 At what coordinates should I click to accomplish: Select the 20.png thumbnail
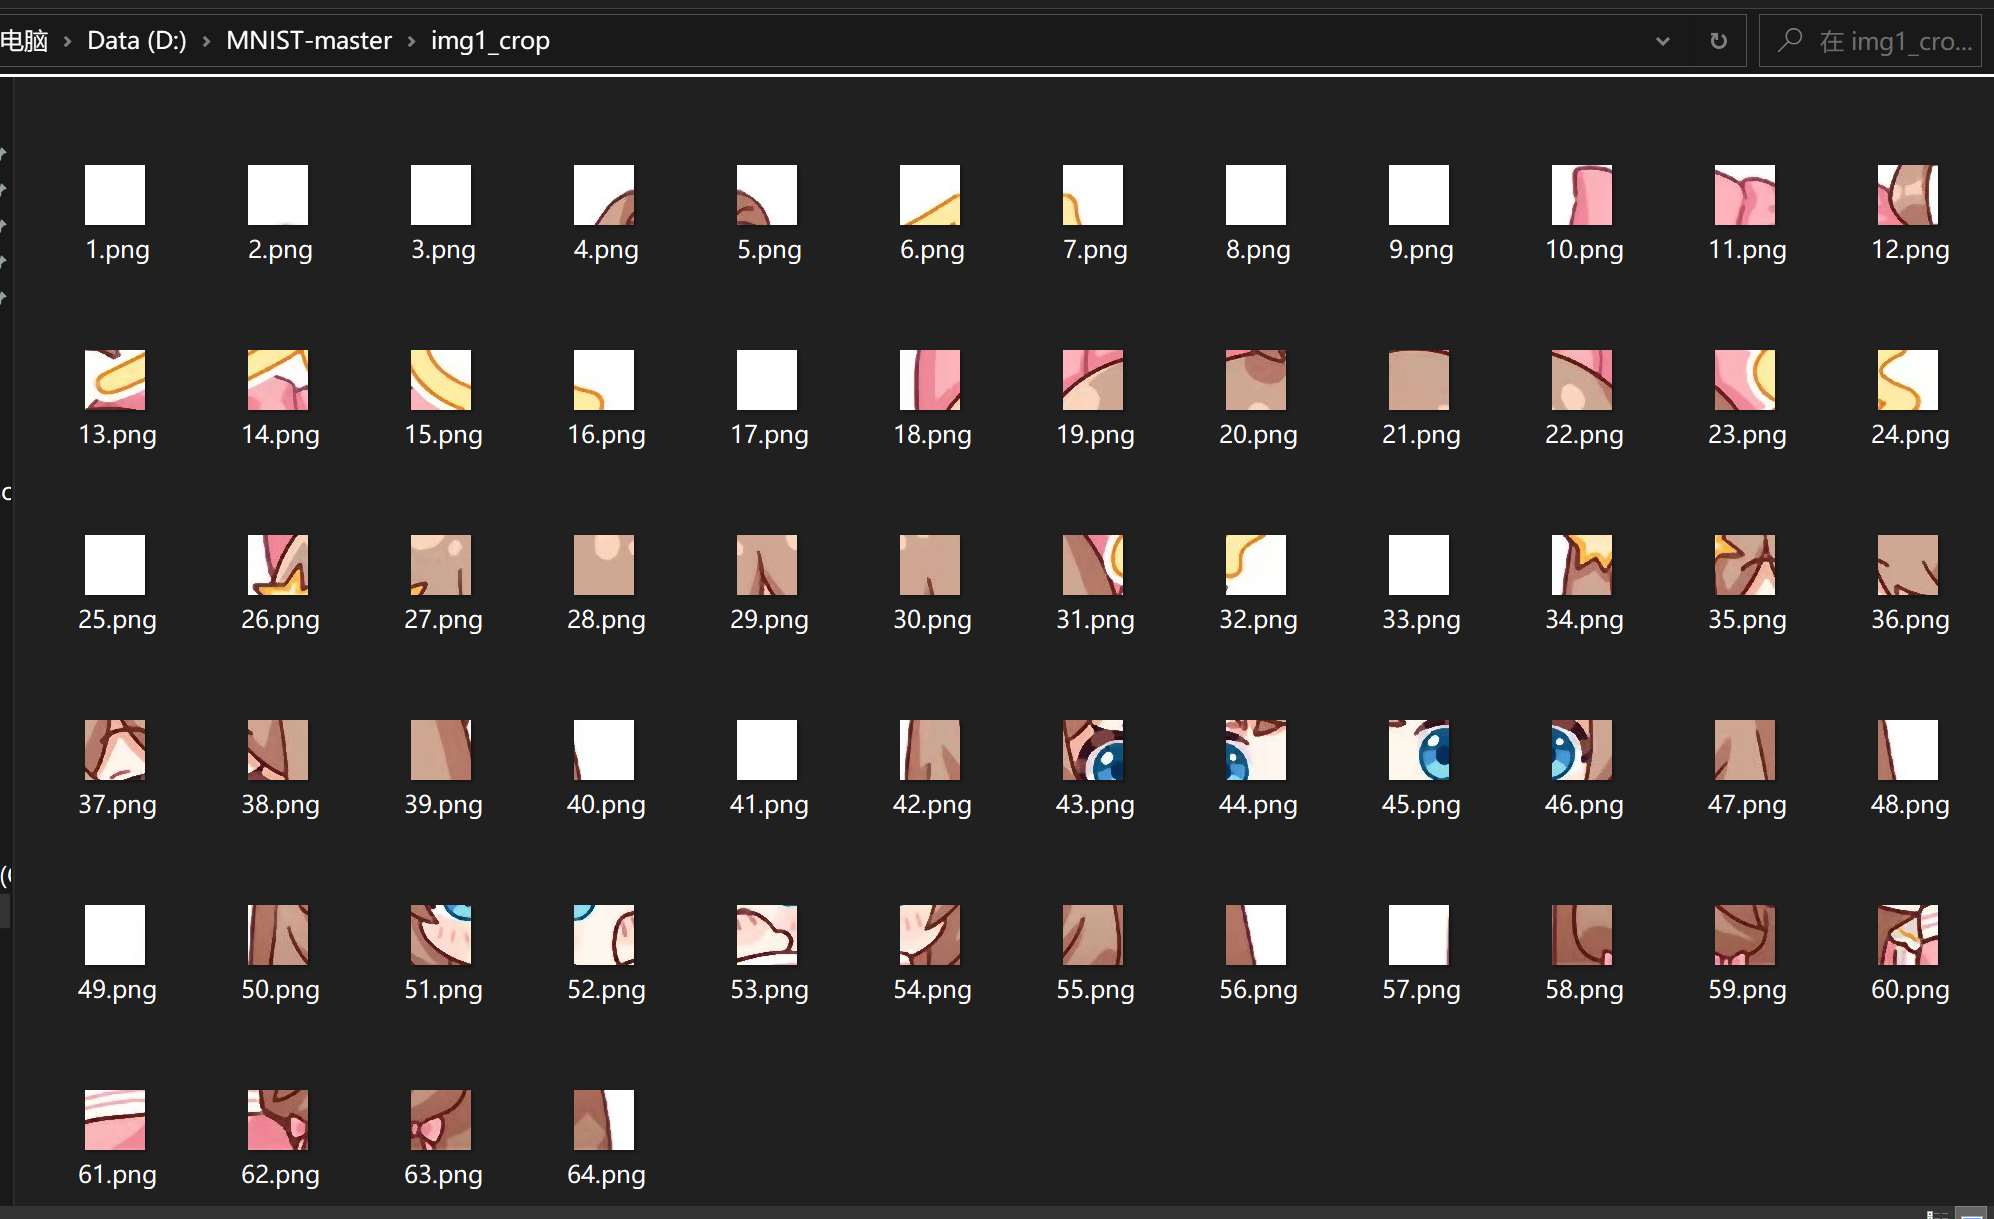(x=1256, y=380)
